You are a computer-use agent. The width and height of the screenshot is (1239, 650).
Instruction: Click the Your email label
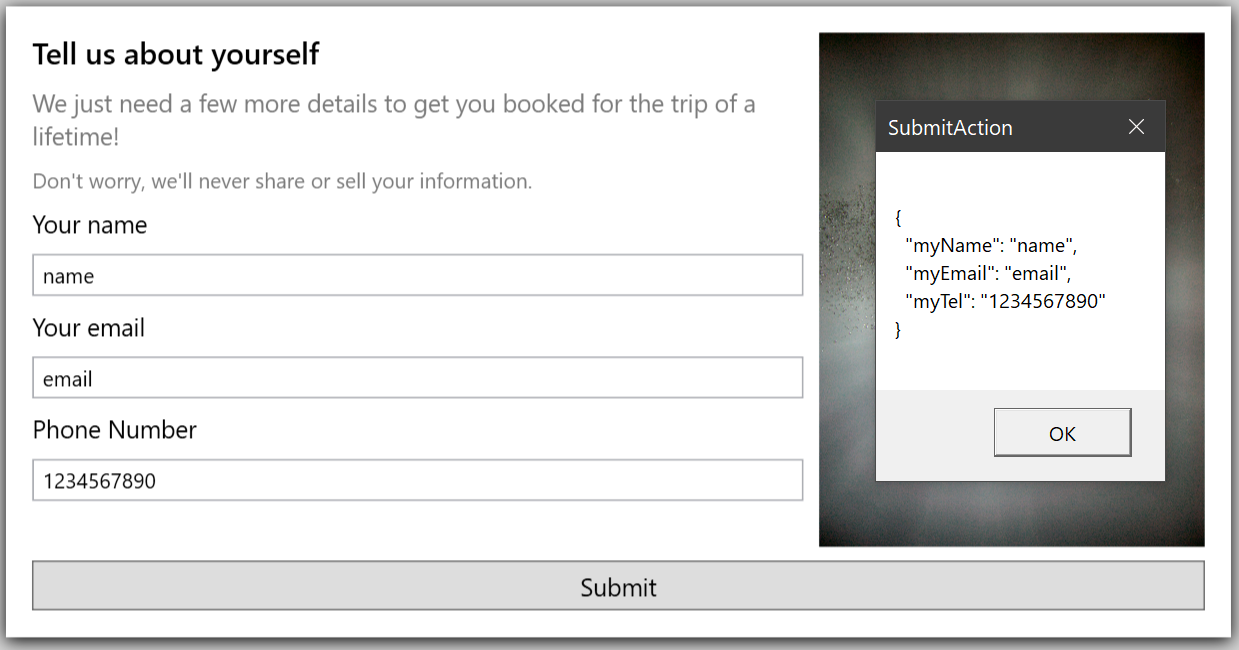(88, 328)
